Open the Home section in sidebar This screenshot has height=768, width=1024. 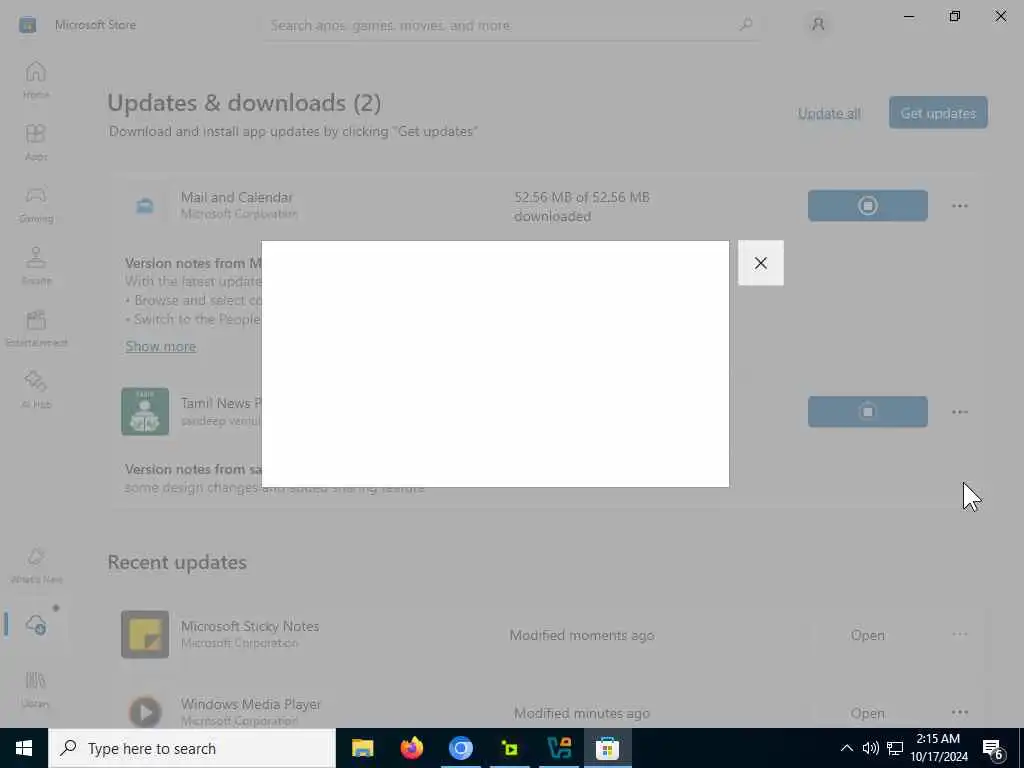(x=36, y=80)
